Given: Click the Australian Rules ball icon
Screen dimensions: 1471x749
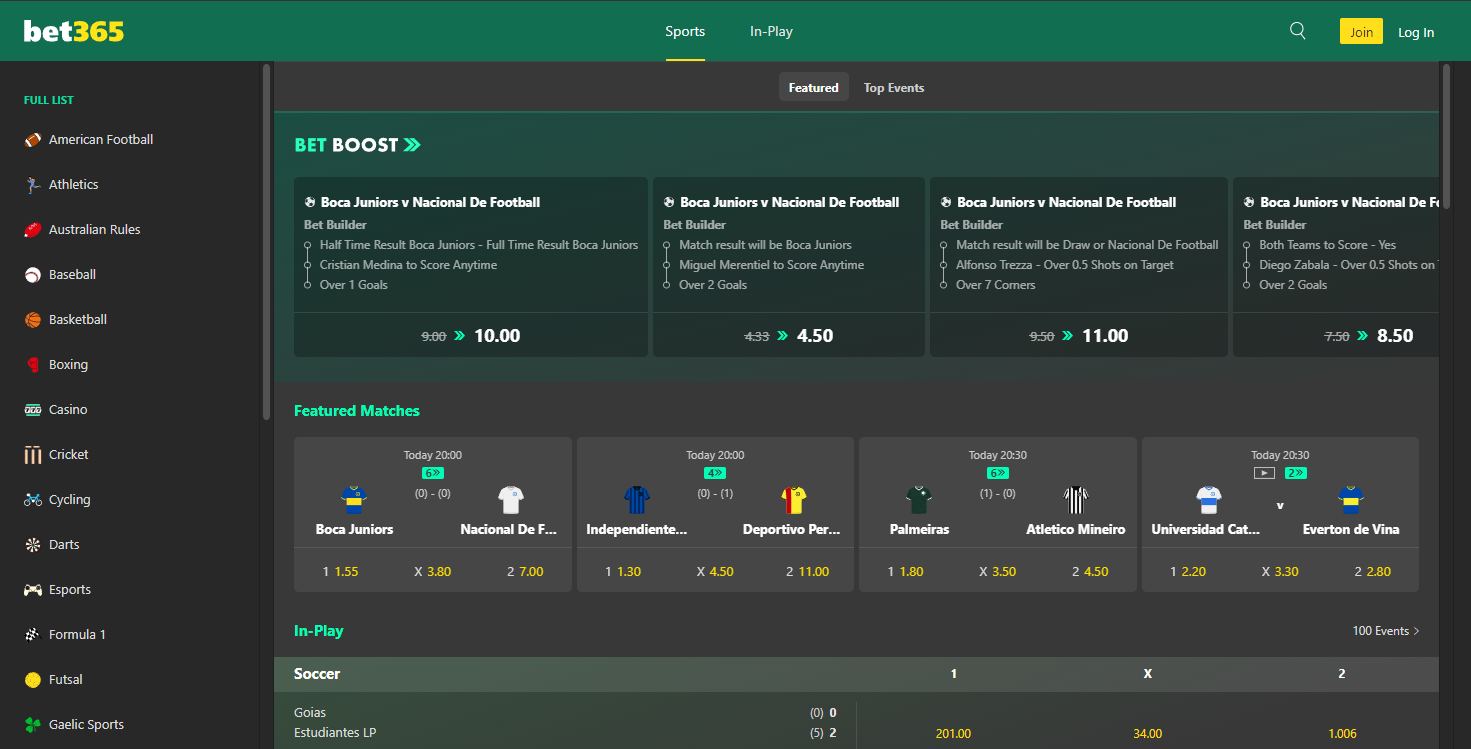Looking at the screenshot, I should [33, 230].
